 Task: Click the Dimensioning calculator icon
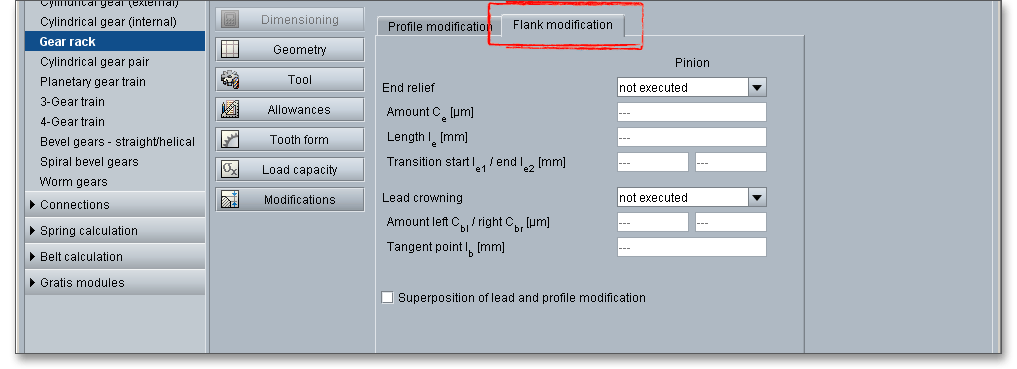pos(230,19)
